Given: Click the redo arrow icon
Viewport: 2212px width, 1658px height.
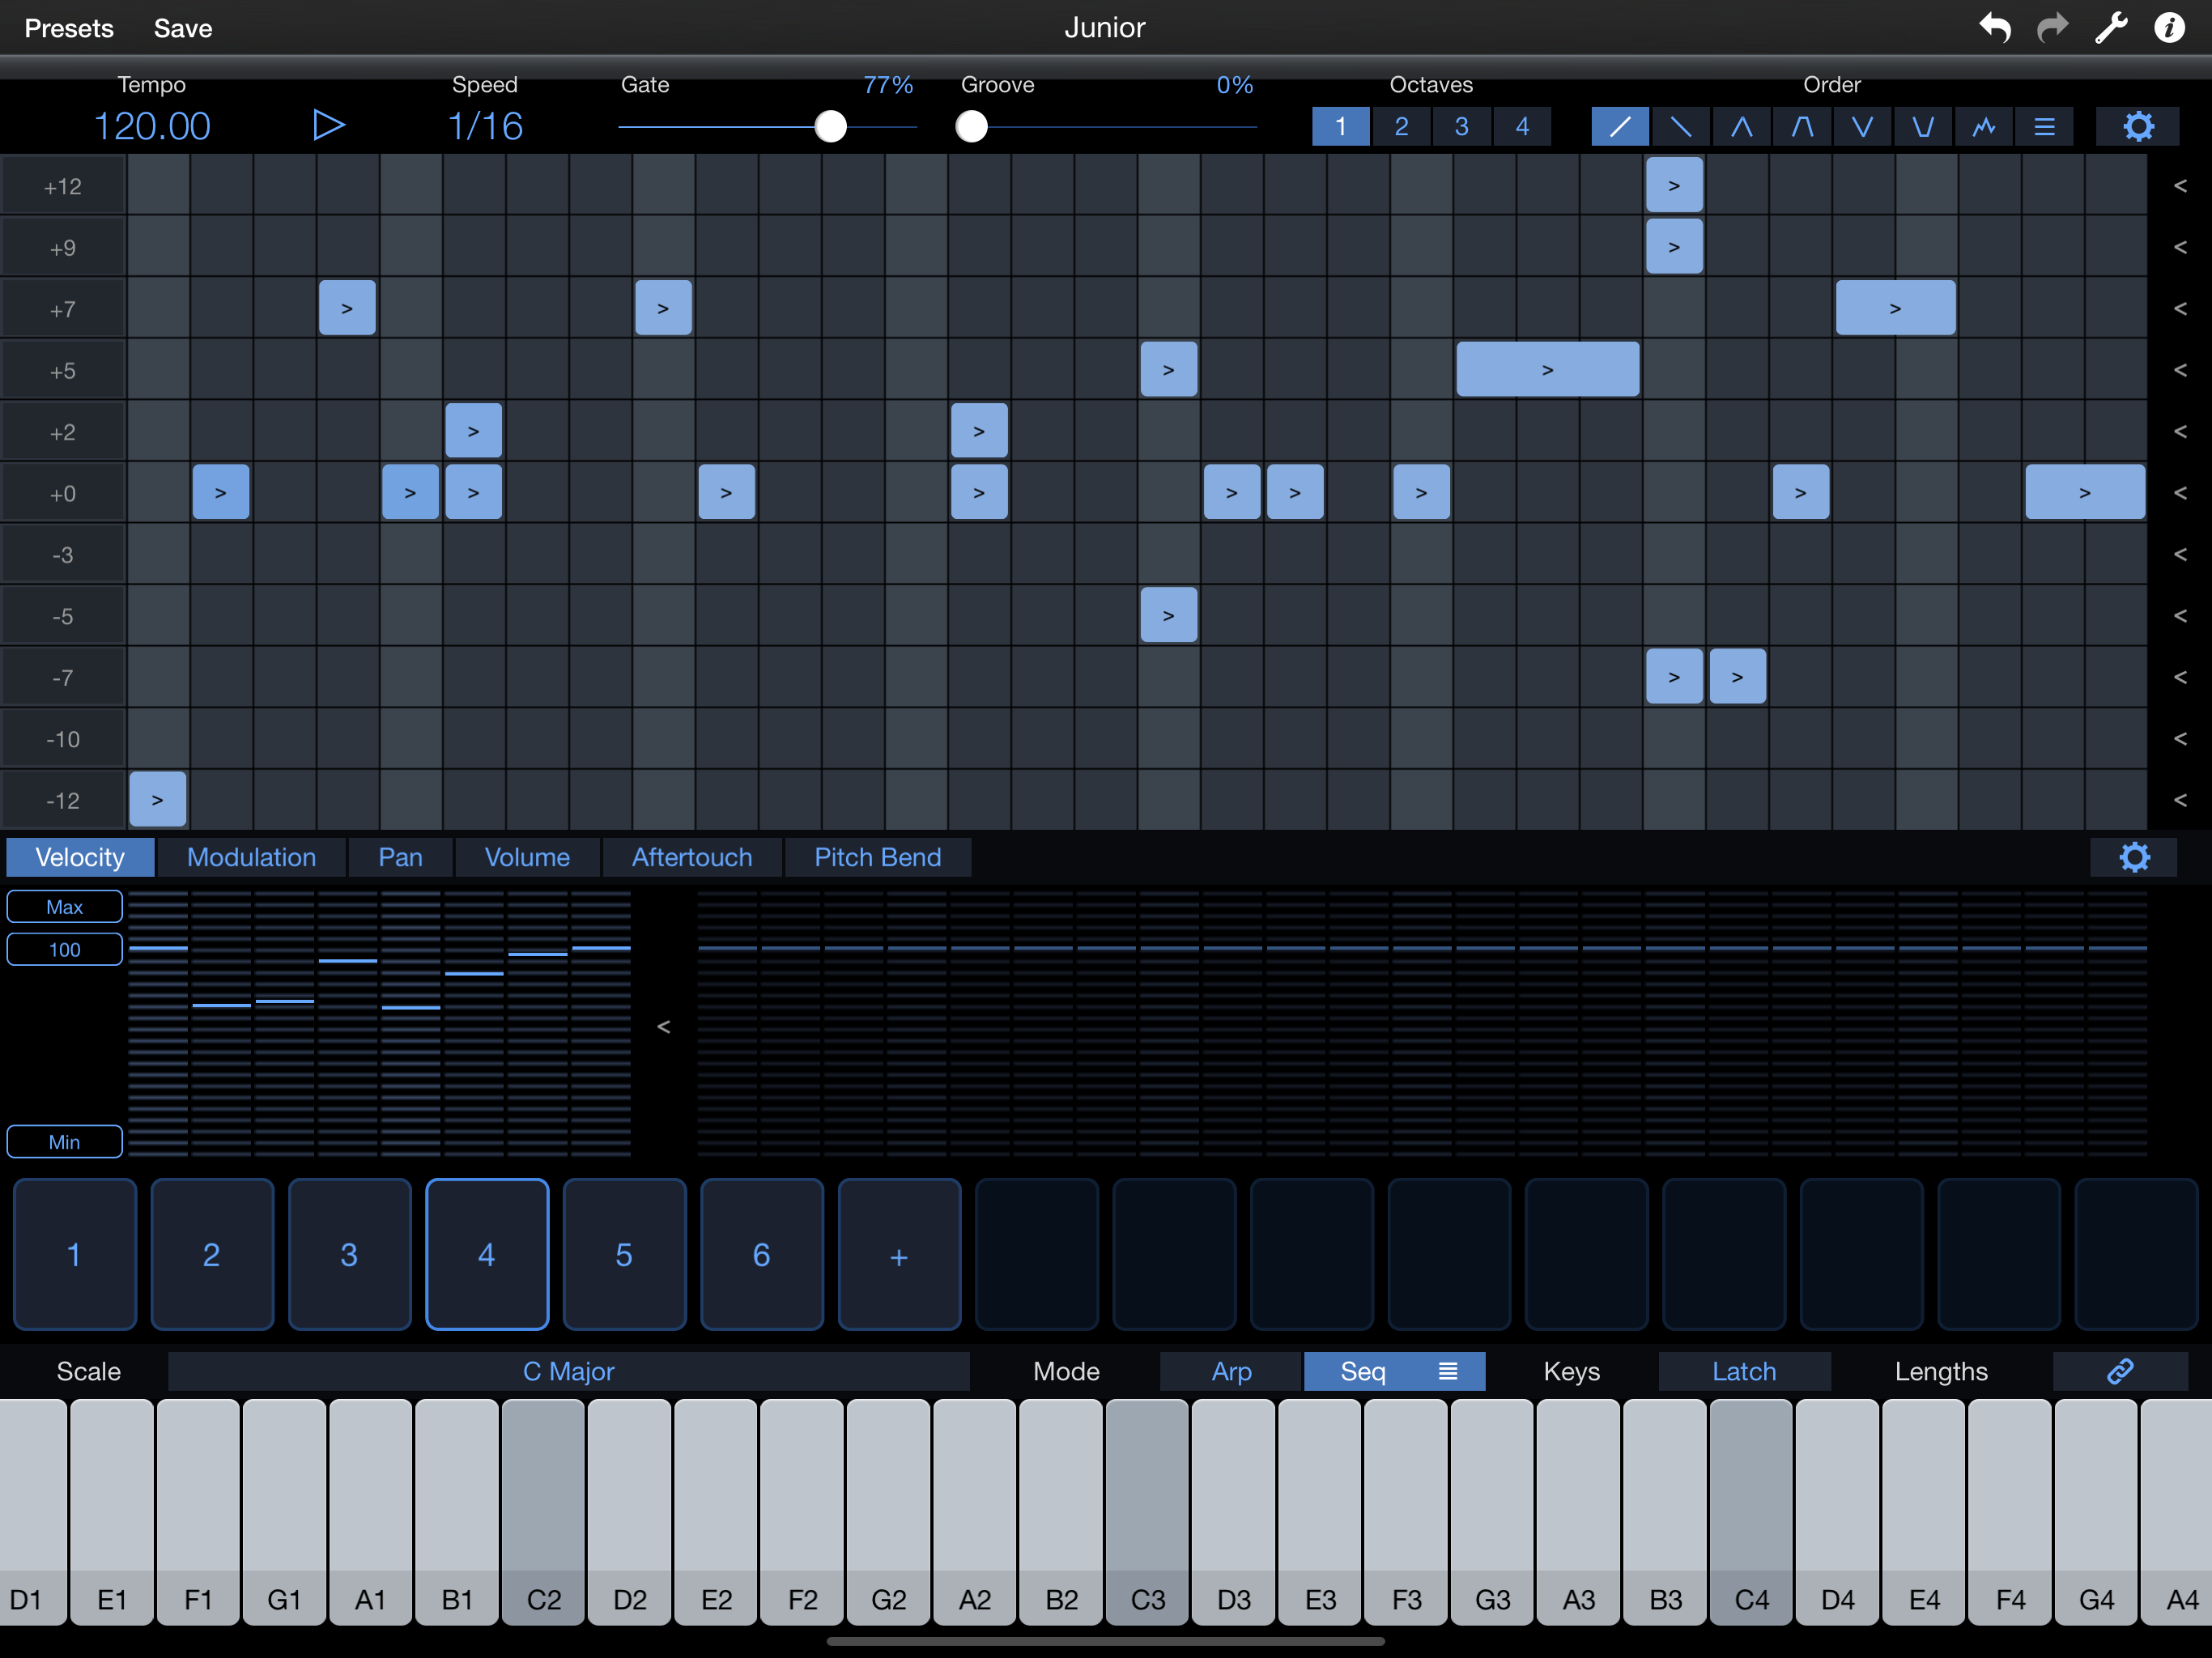Looking at the screenshot, I should (2052, 28).
